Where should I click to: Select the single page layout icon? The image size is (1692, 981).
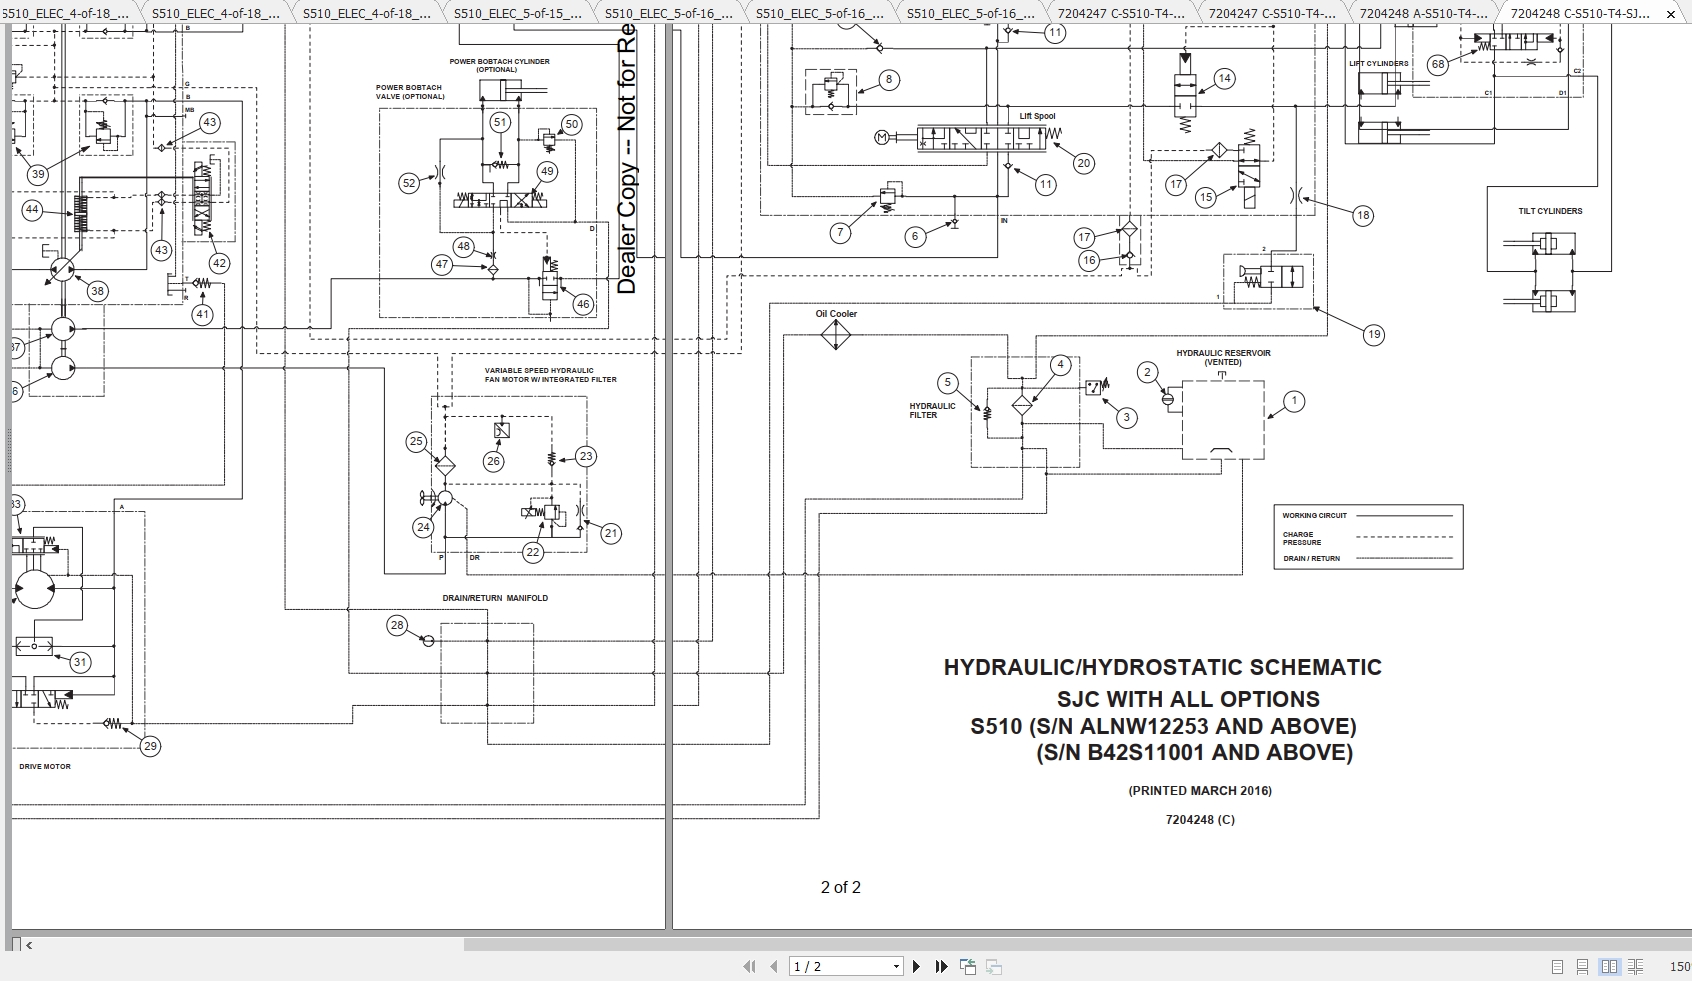pyautogui.click(x=1557, y=966)
